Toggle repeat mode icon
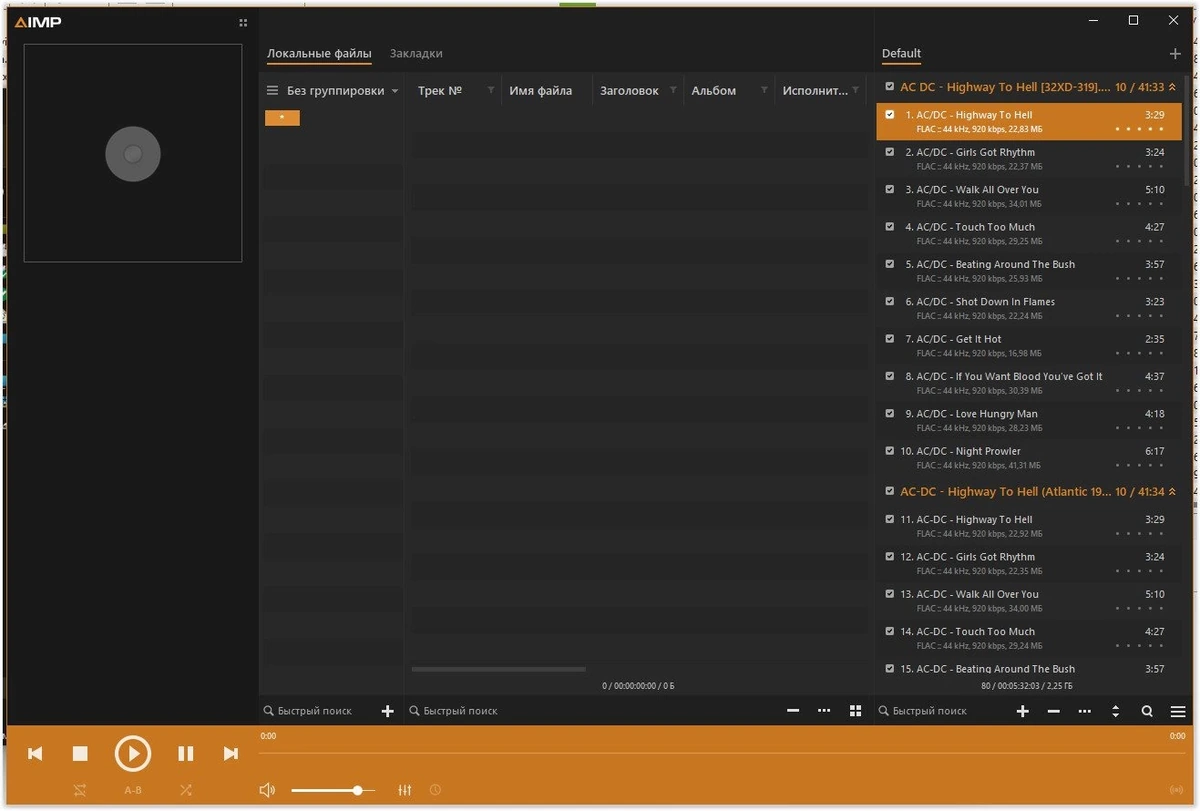The width and height of the screenshot is (1200, 811). 80,790
